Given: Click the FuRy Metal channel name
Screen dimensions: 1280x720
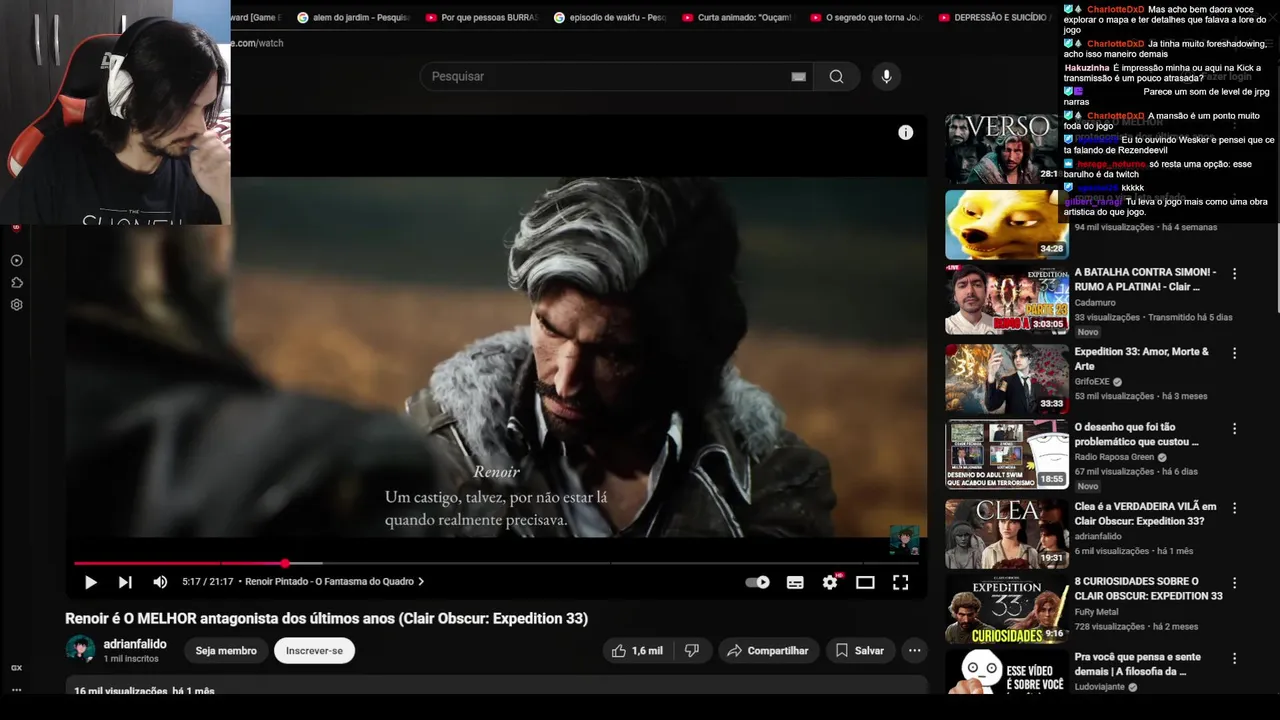Looking at the screenshot, I should pyautogui.click(x=1096, y=612).
